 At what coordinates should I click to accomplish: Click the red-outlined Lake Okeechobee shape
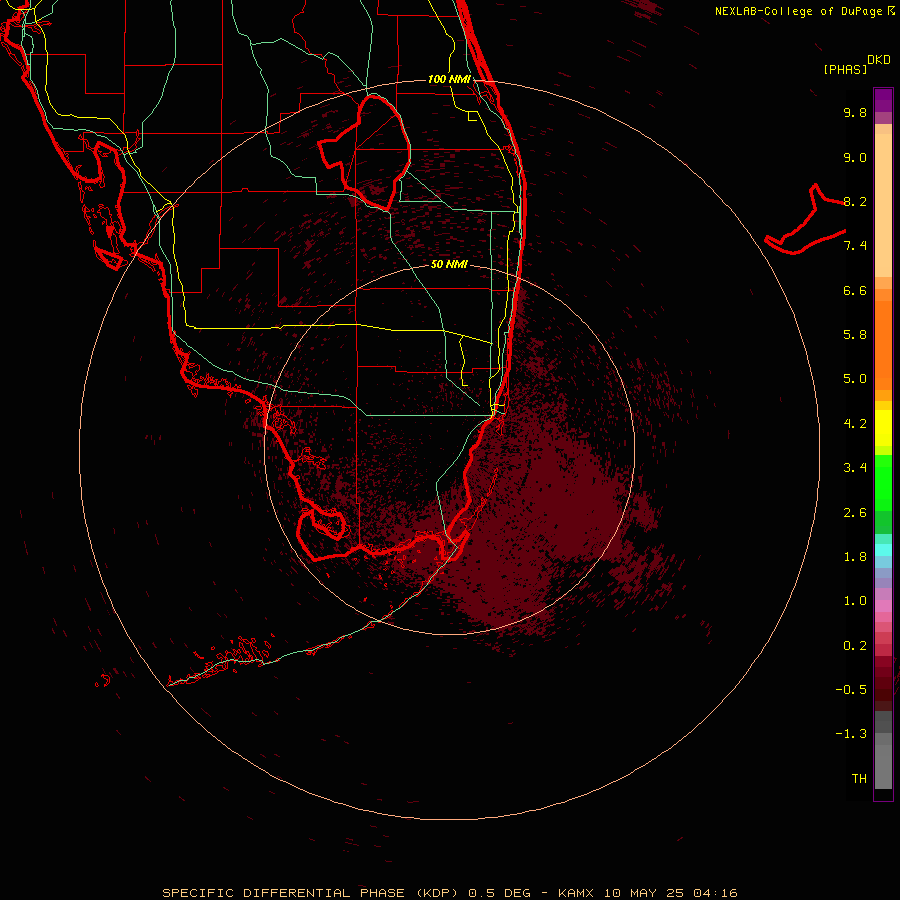pos(365,152)
